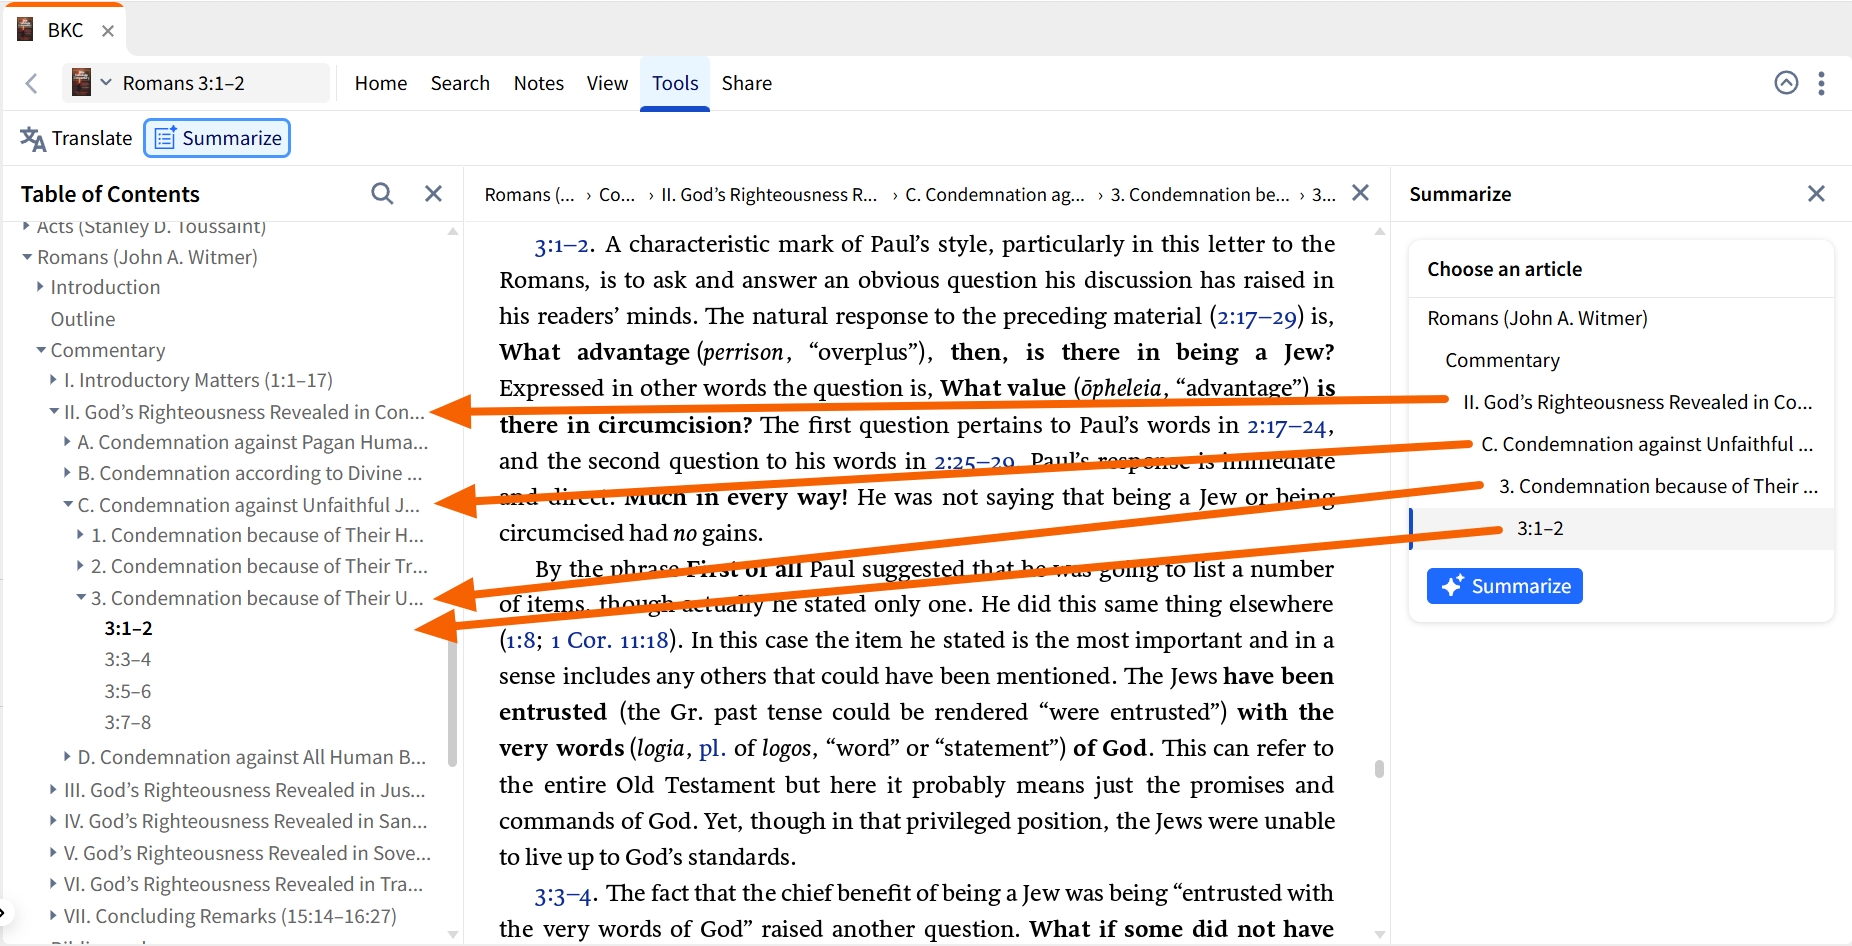Open the Search menu

tap(460, 83)
